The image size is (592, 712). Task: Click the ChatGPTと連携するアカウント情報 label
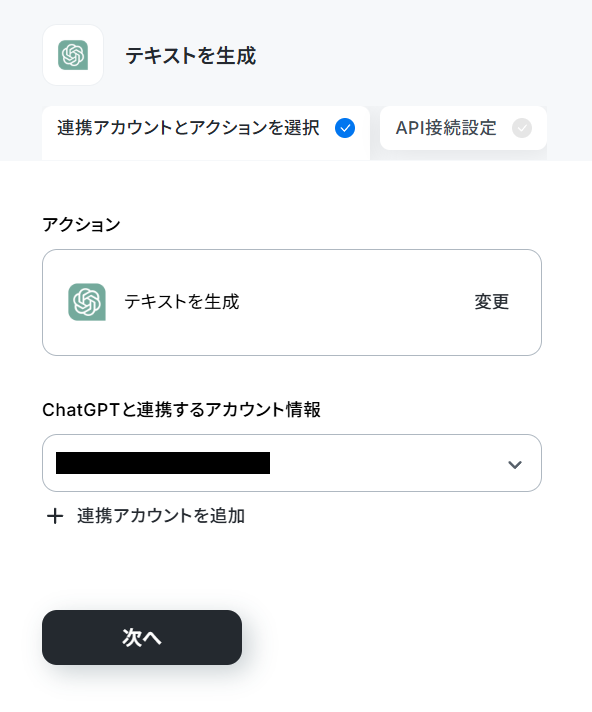tap(182, 410)
